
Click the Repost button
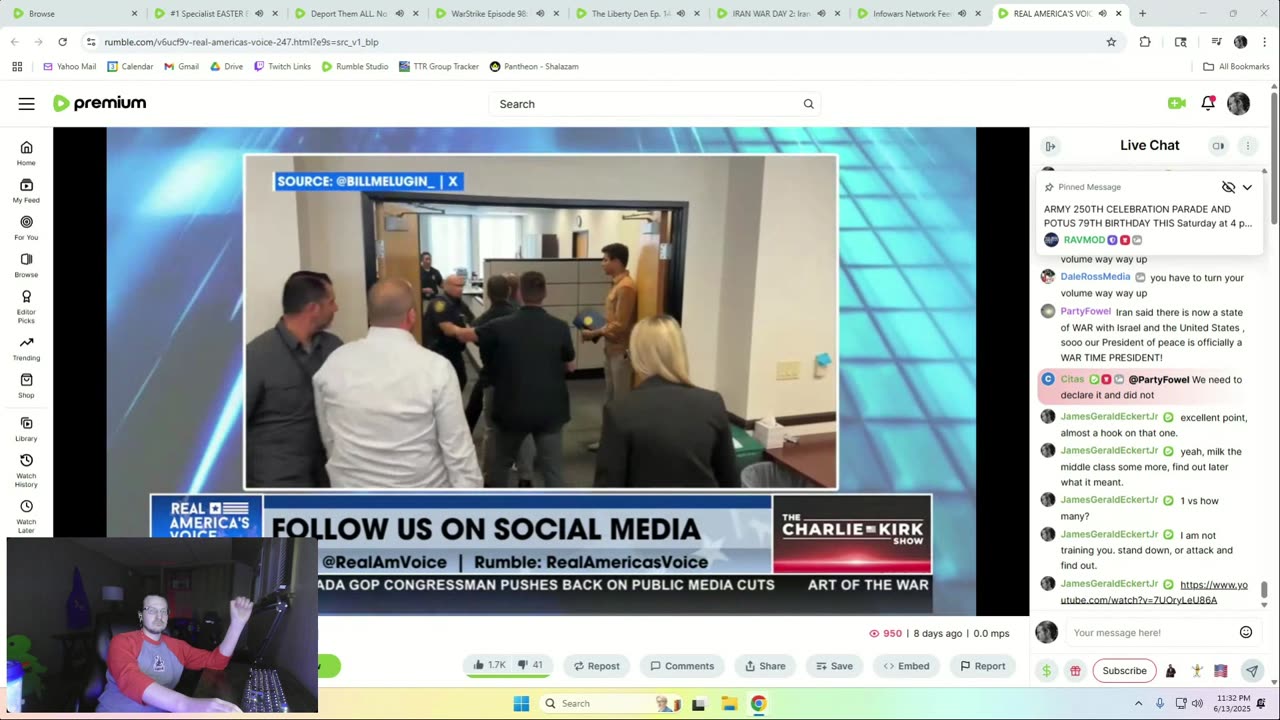(x=596, y=666)
